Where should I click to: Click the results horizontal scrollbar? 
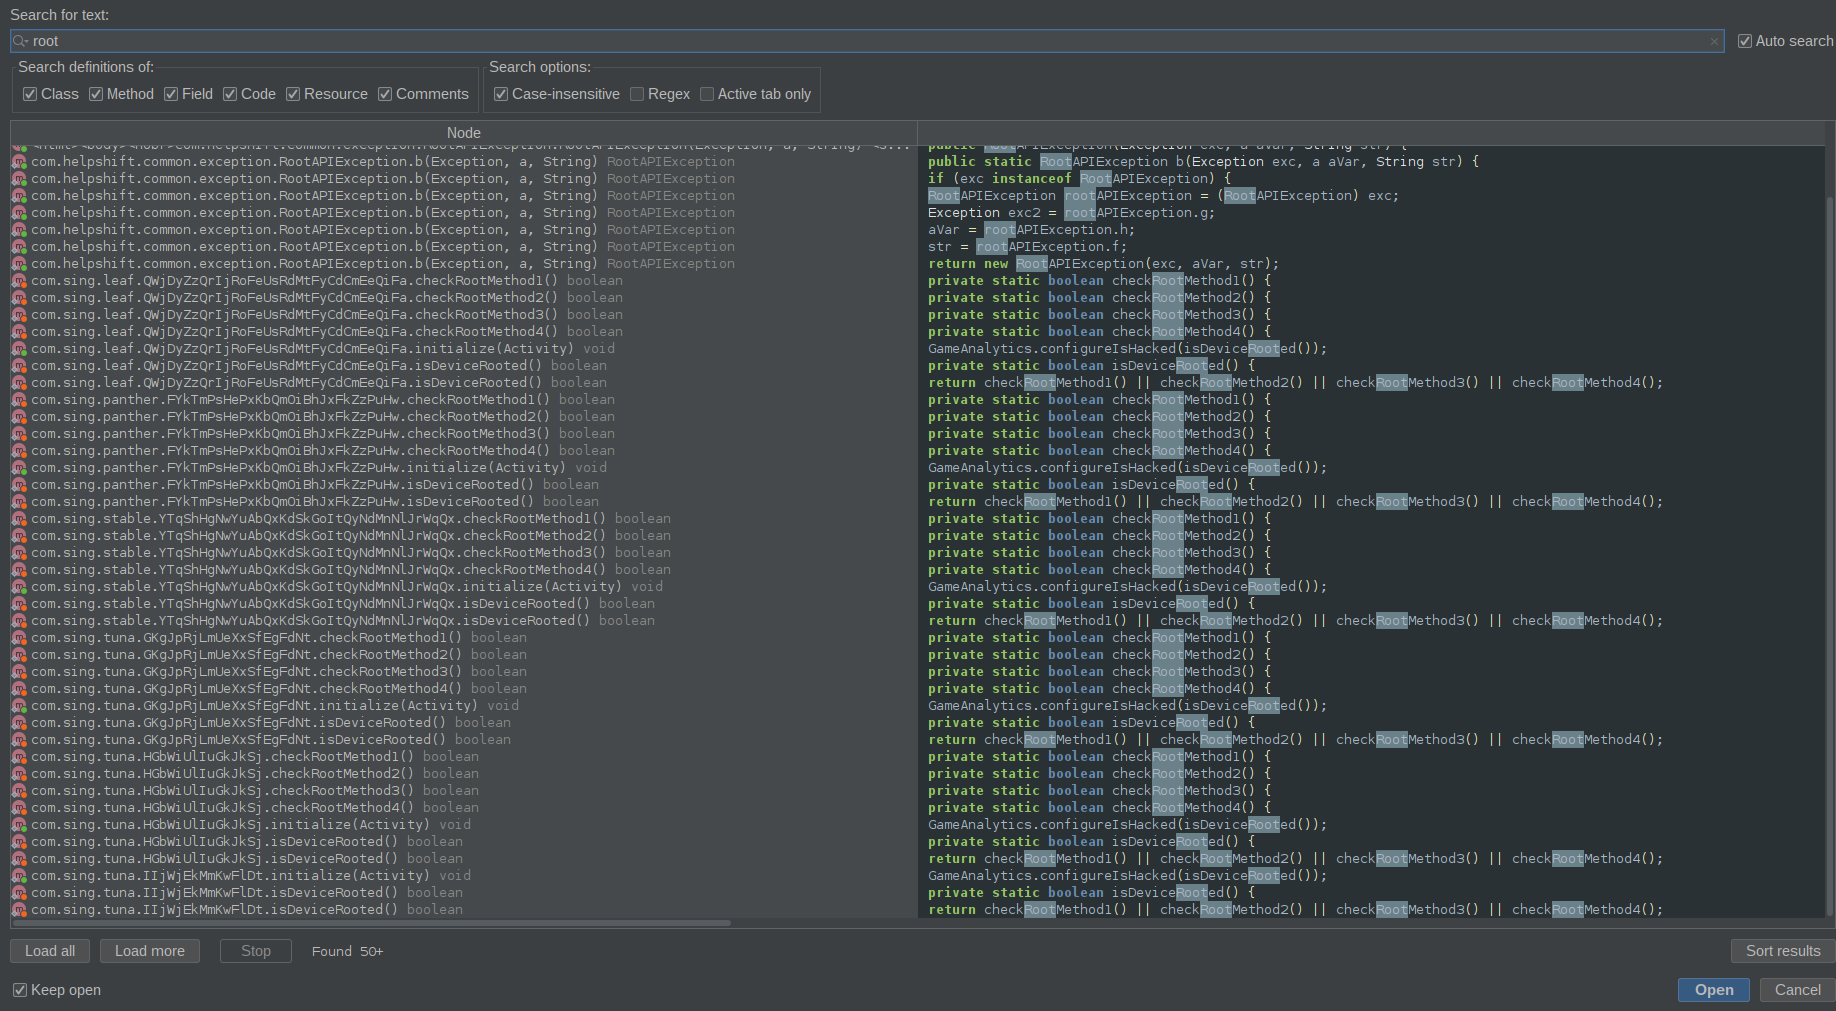pyautogui.click(x=371, y=923)
